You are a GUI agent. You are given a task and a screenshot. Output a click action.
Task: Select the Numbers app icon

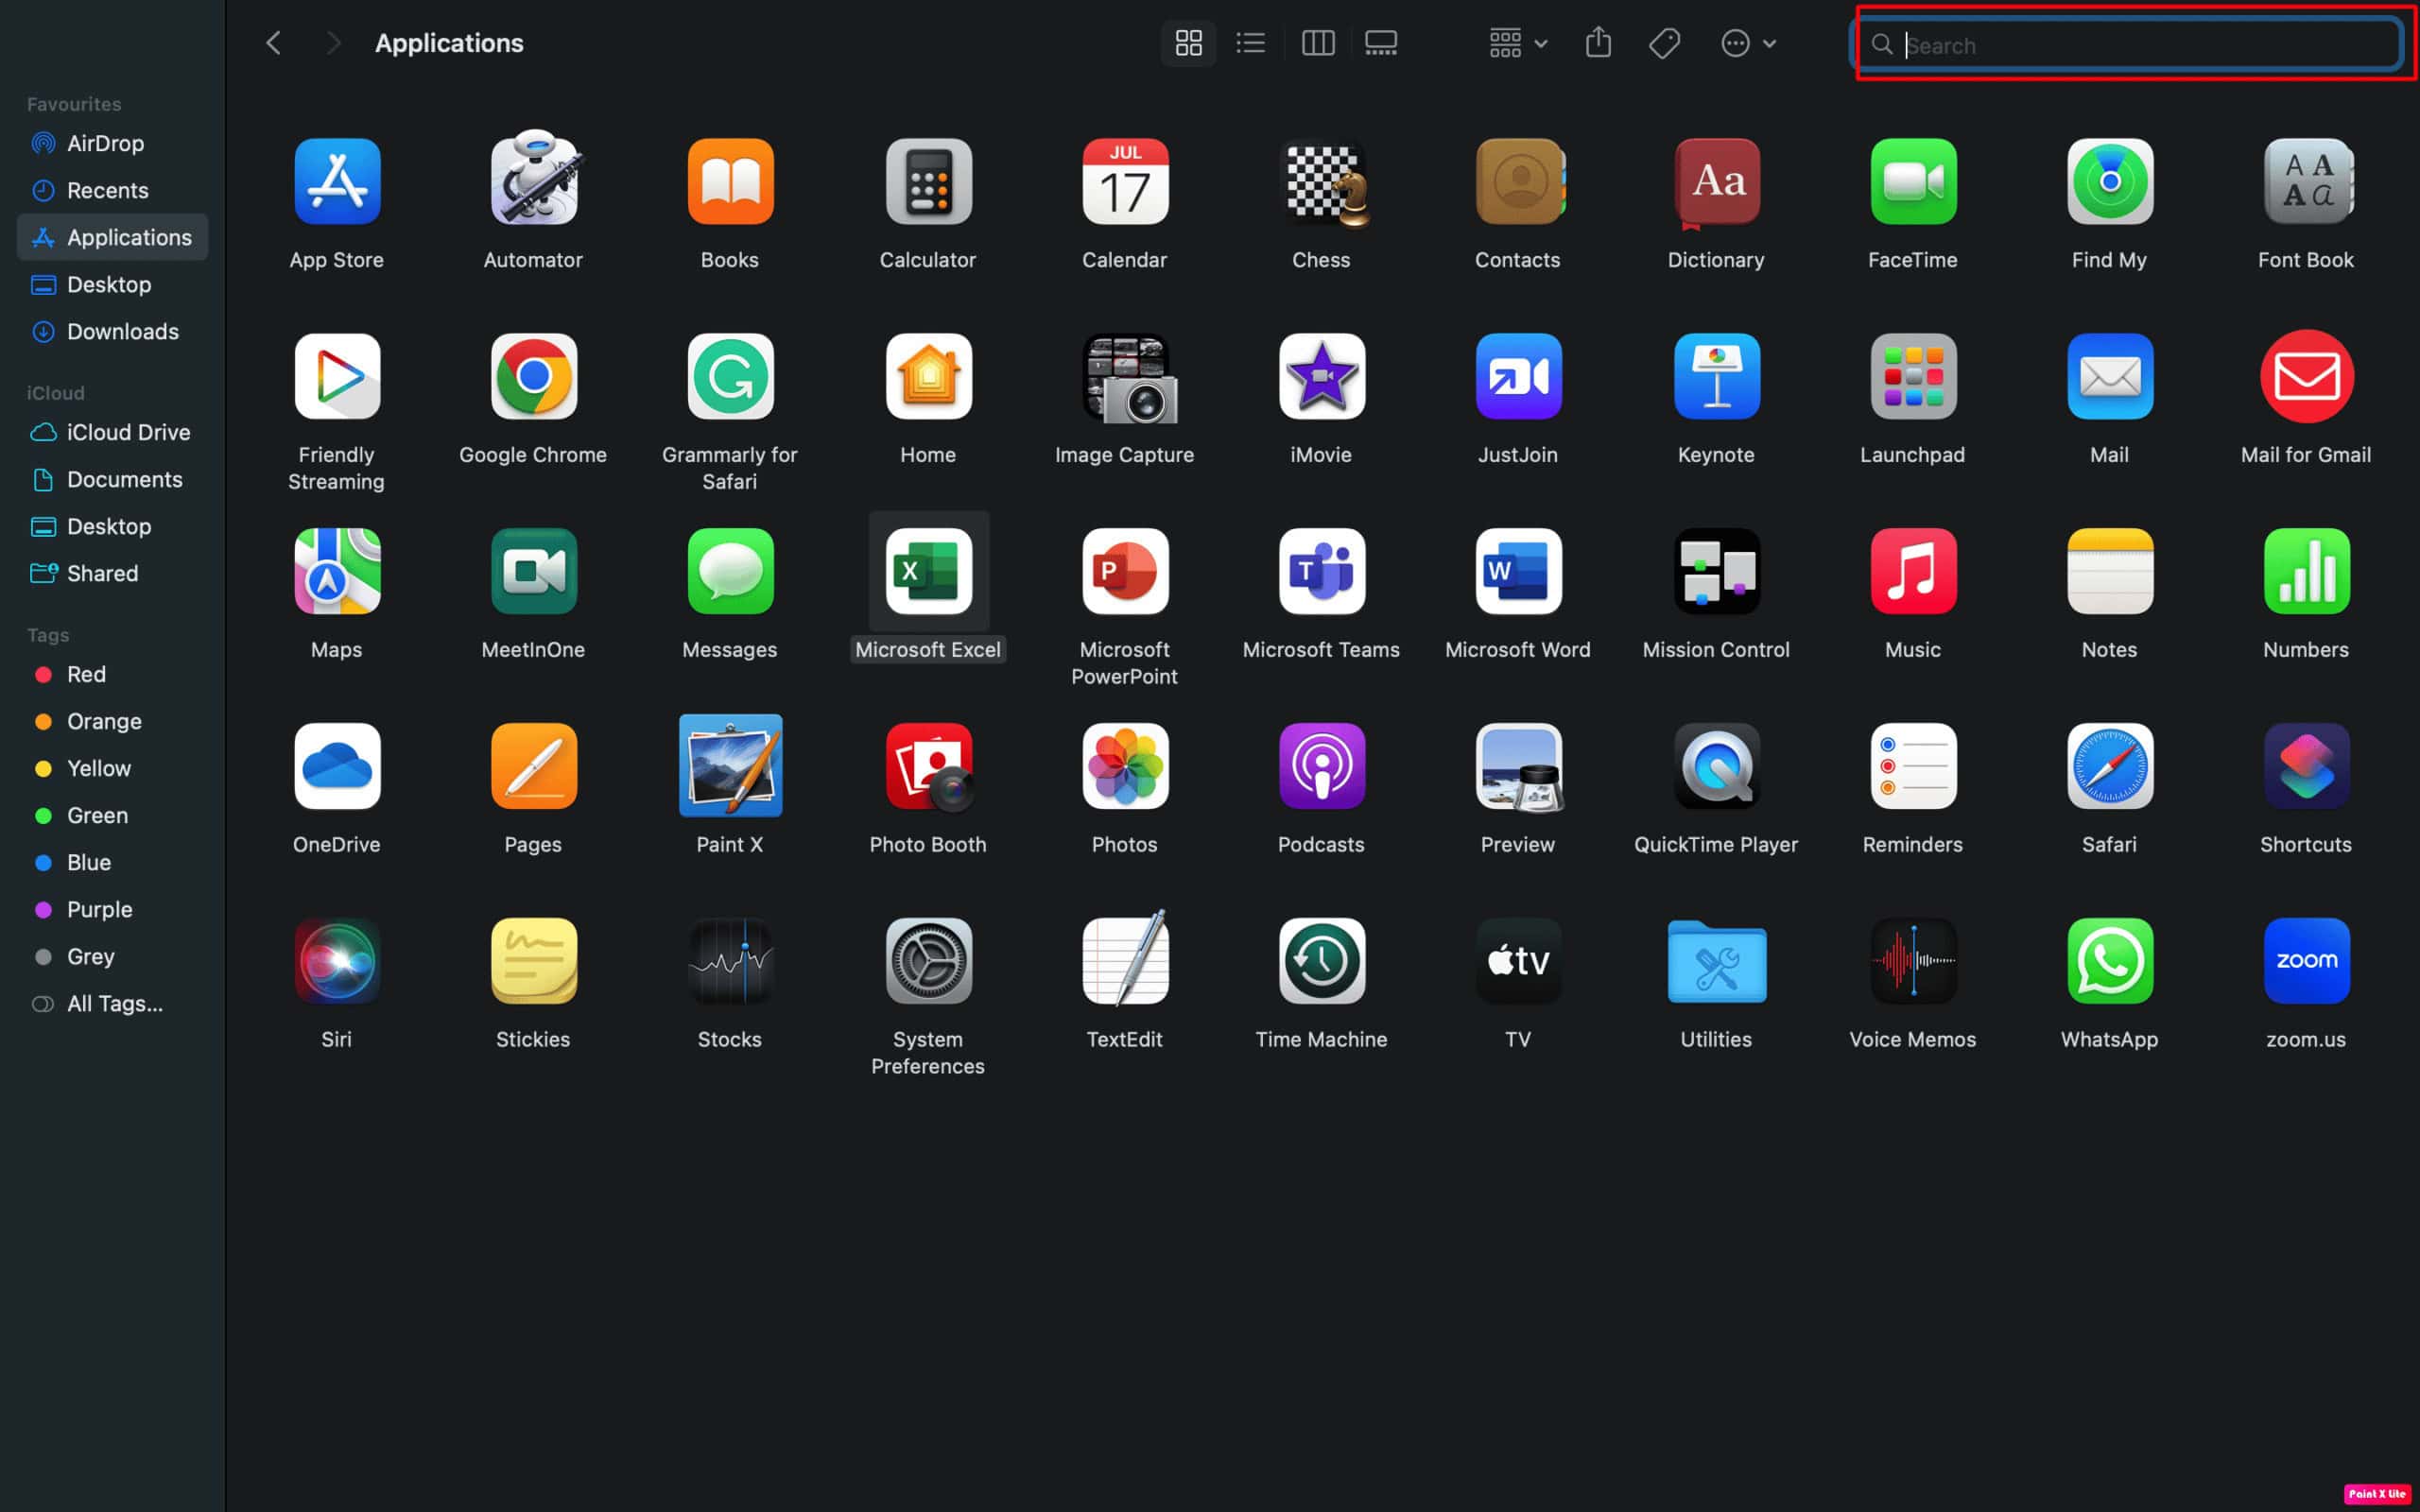click(2307, 571)
